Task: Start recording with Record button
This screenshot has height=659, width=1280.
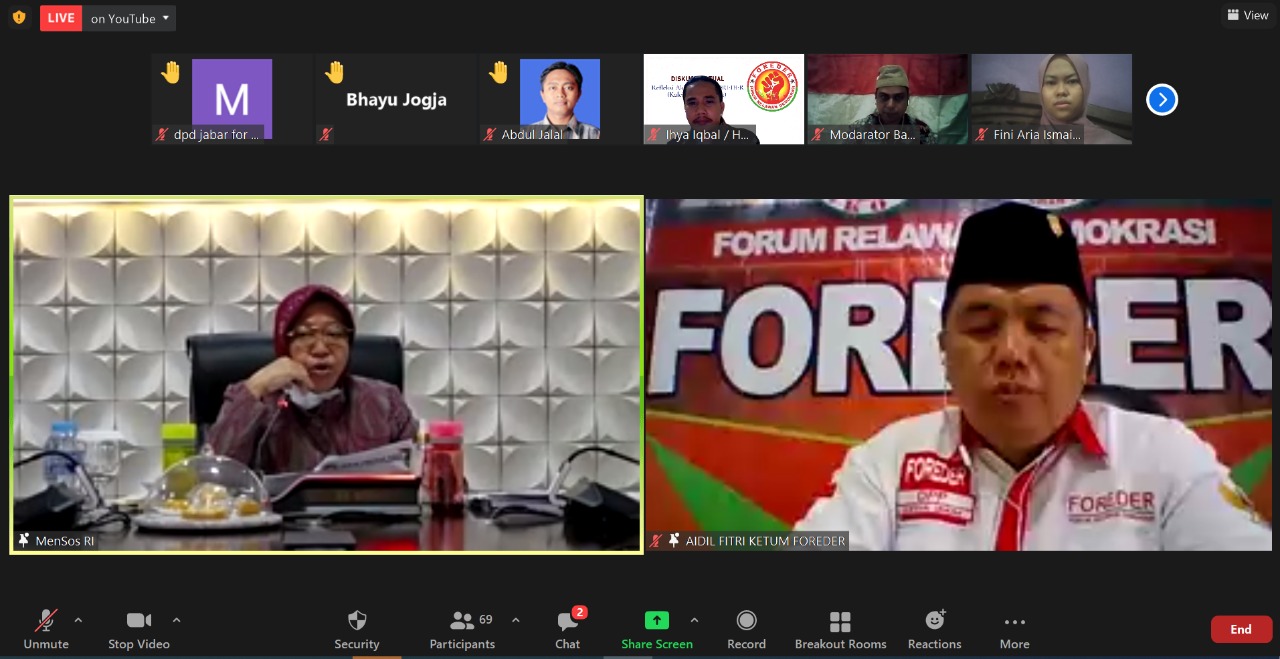Action: [x=746, y=630]
